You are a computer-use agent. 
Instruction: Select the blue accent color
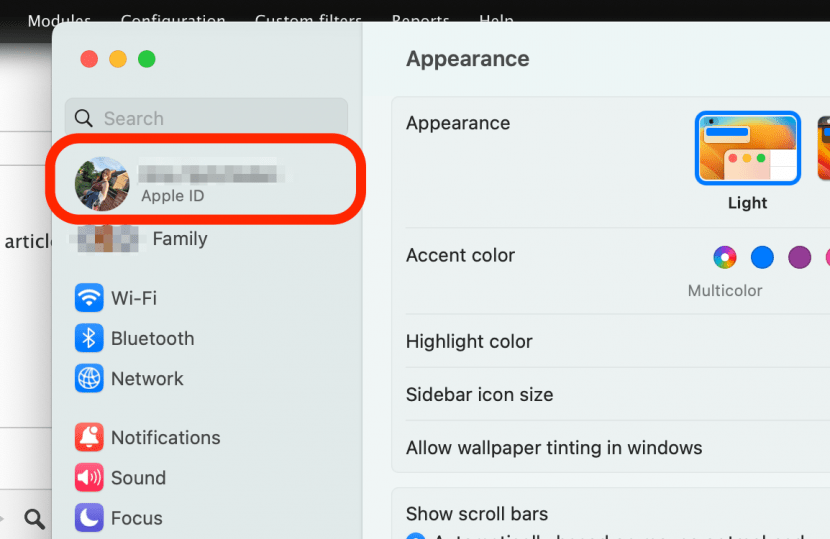(x=762, y=258)
